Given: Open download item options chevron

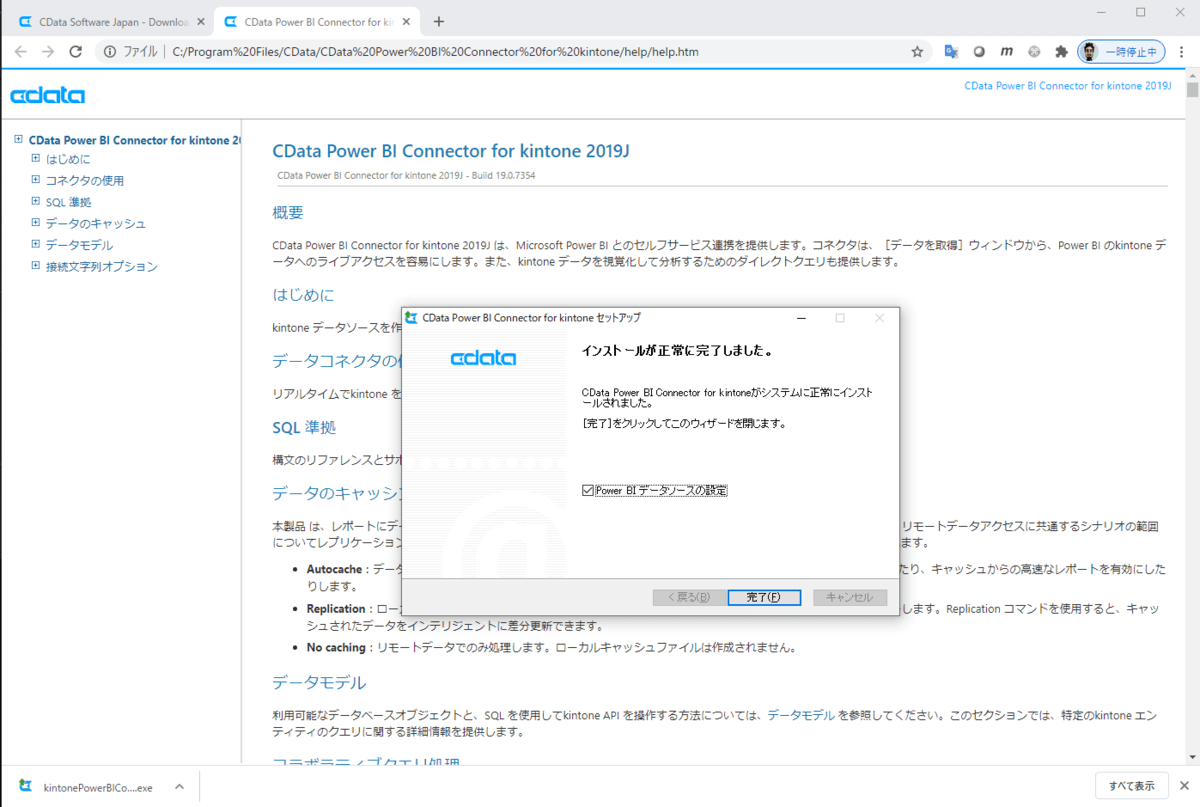Looking at the screenshot, I should 178,786.
